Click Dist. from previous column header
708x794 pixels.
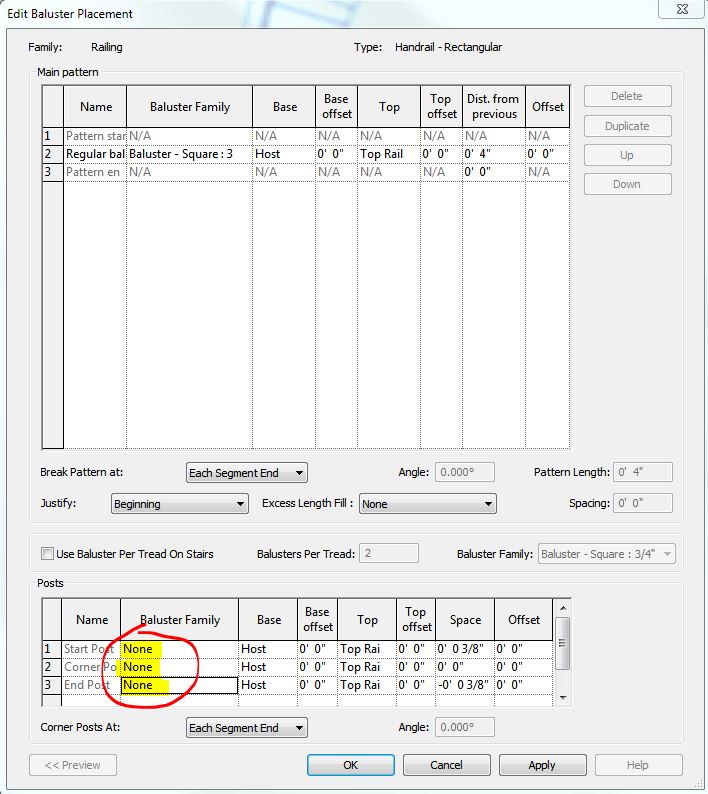494,107
